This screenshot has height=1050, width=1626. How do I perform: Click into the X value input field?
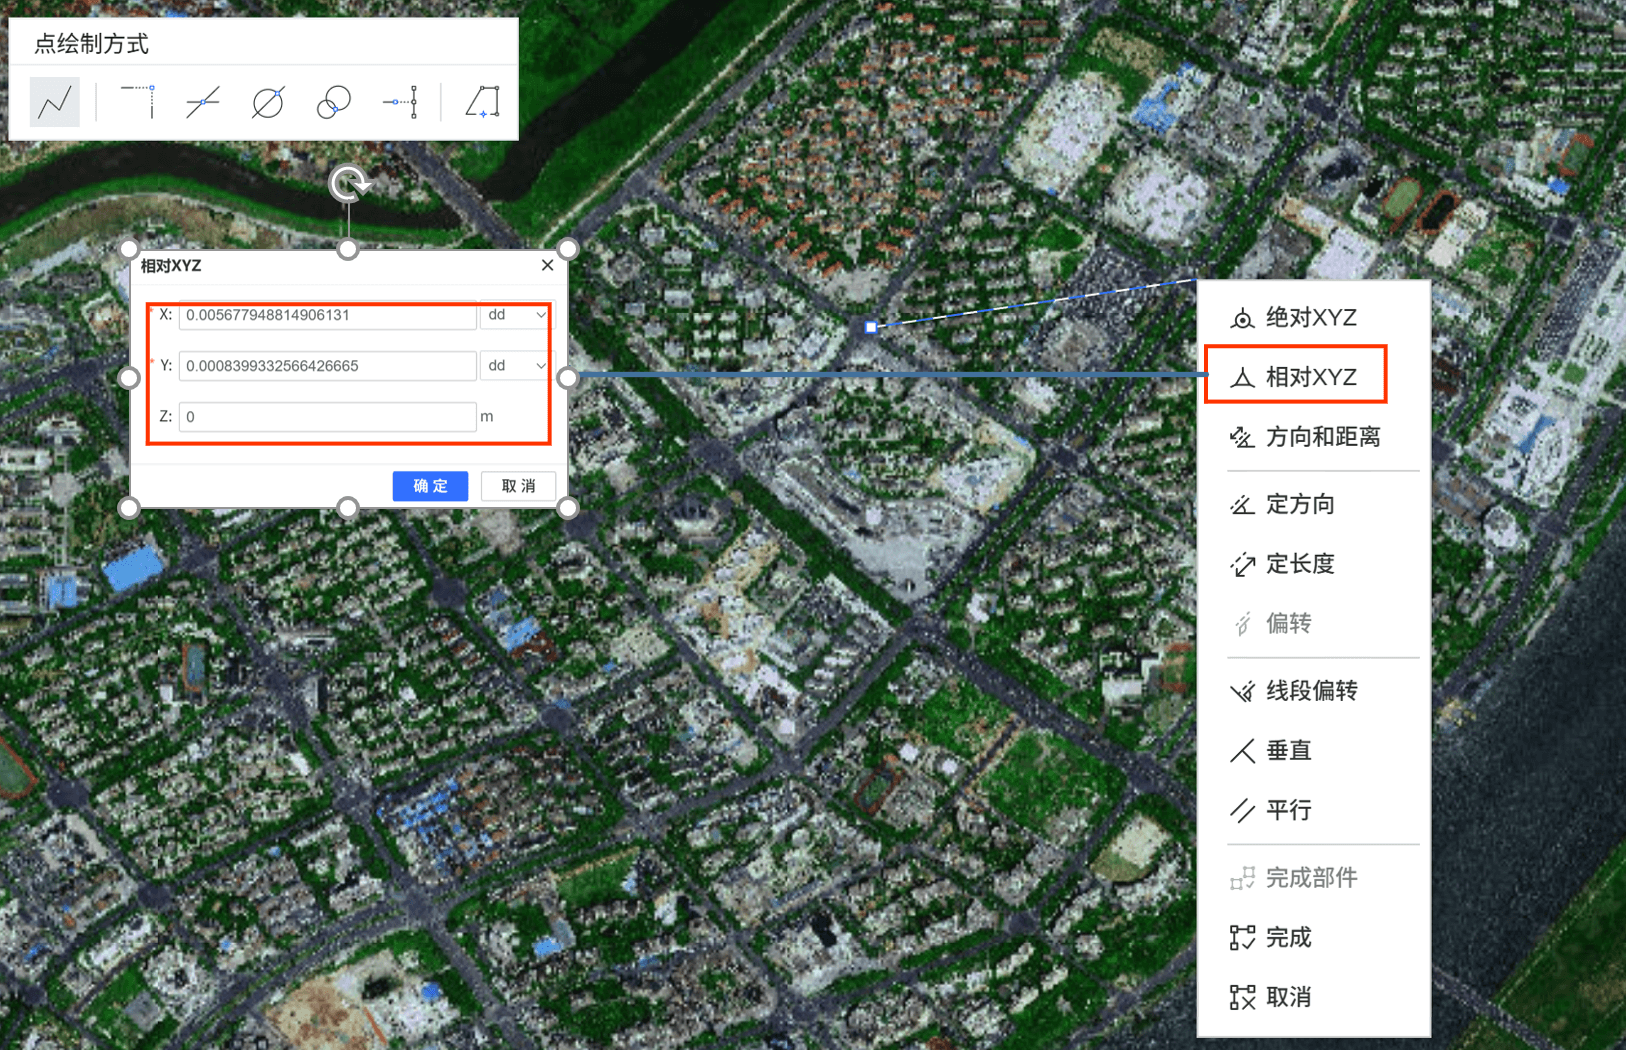coord(327,315)
